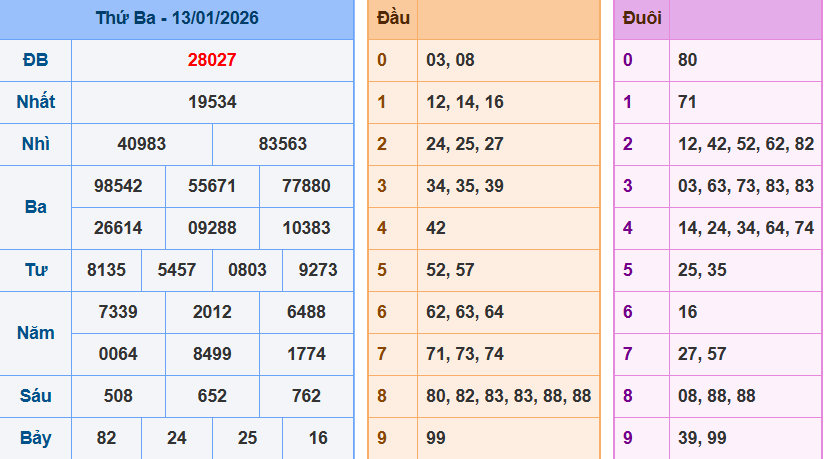
Task: Click the Đuôi column header
Action: pyautogui.click(x=641, y=19)
